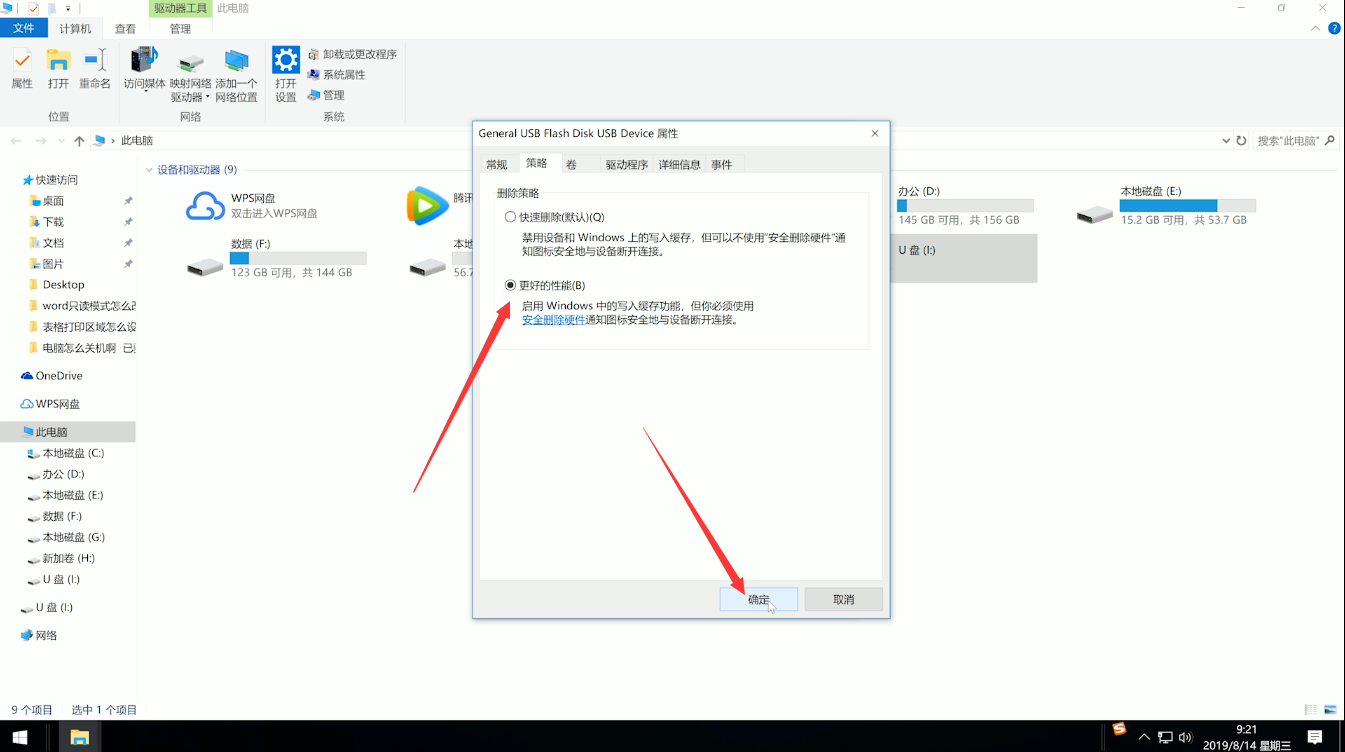Click the 安全删除硬件 link
Viewport: 1345px width, 752px height.
click(554, 320)
